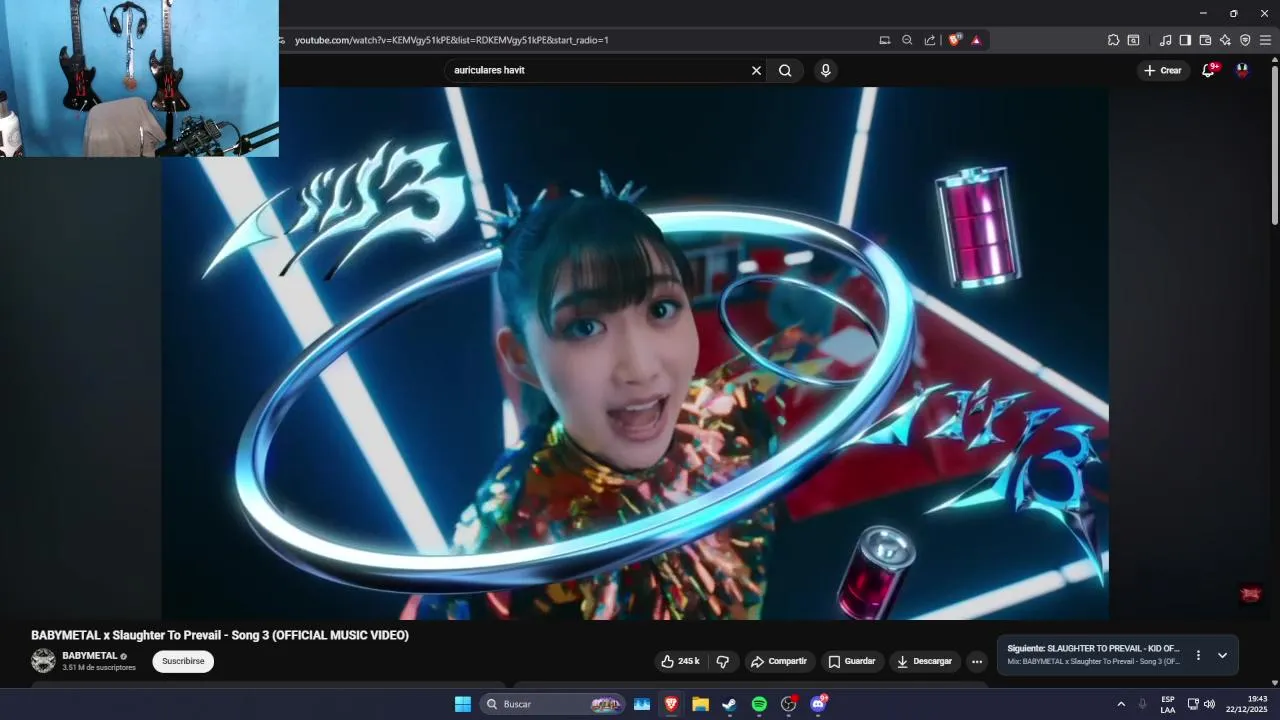The height and width of the screenshot is (720, 1280).
Task: Open the OBS Studio taskbar icon
Action: (x=788, y=704)
